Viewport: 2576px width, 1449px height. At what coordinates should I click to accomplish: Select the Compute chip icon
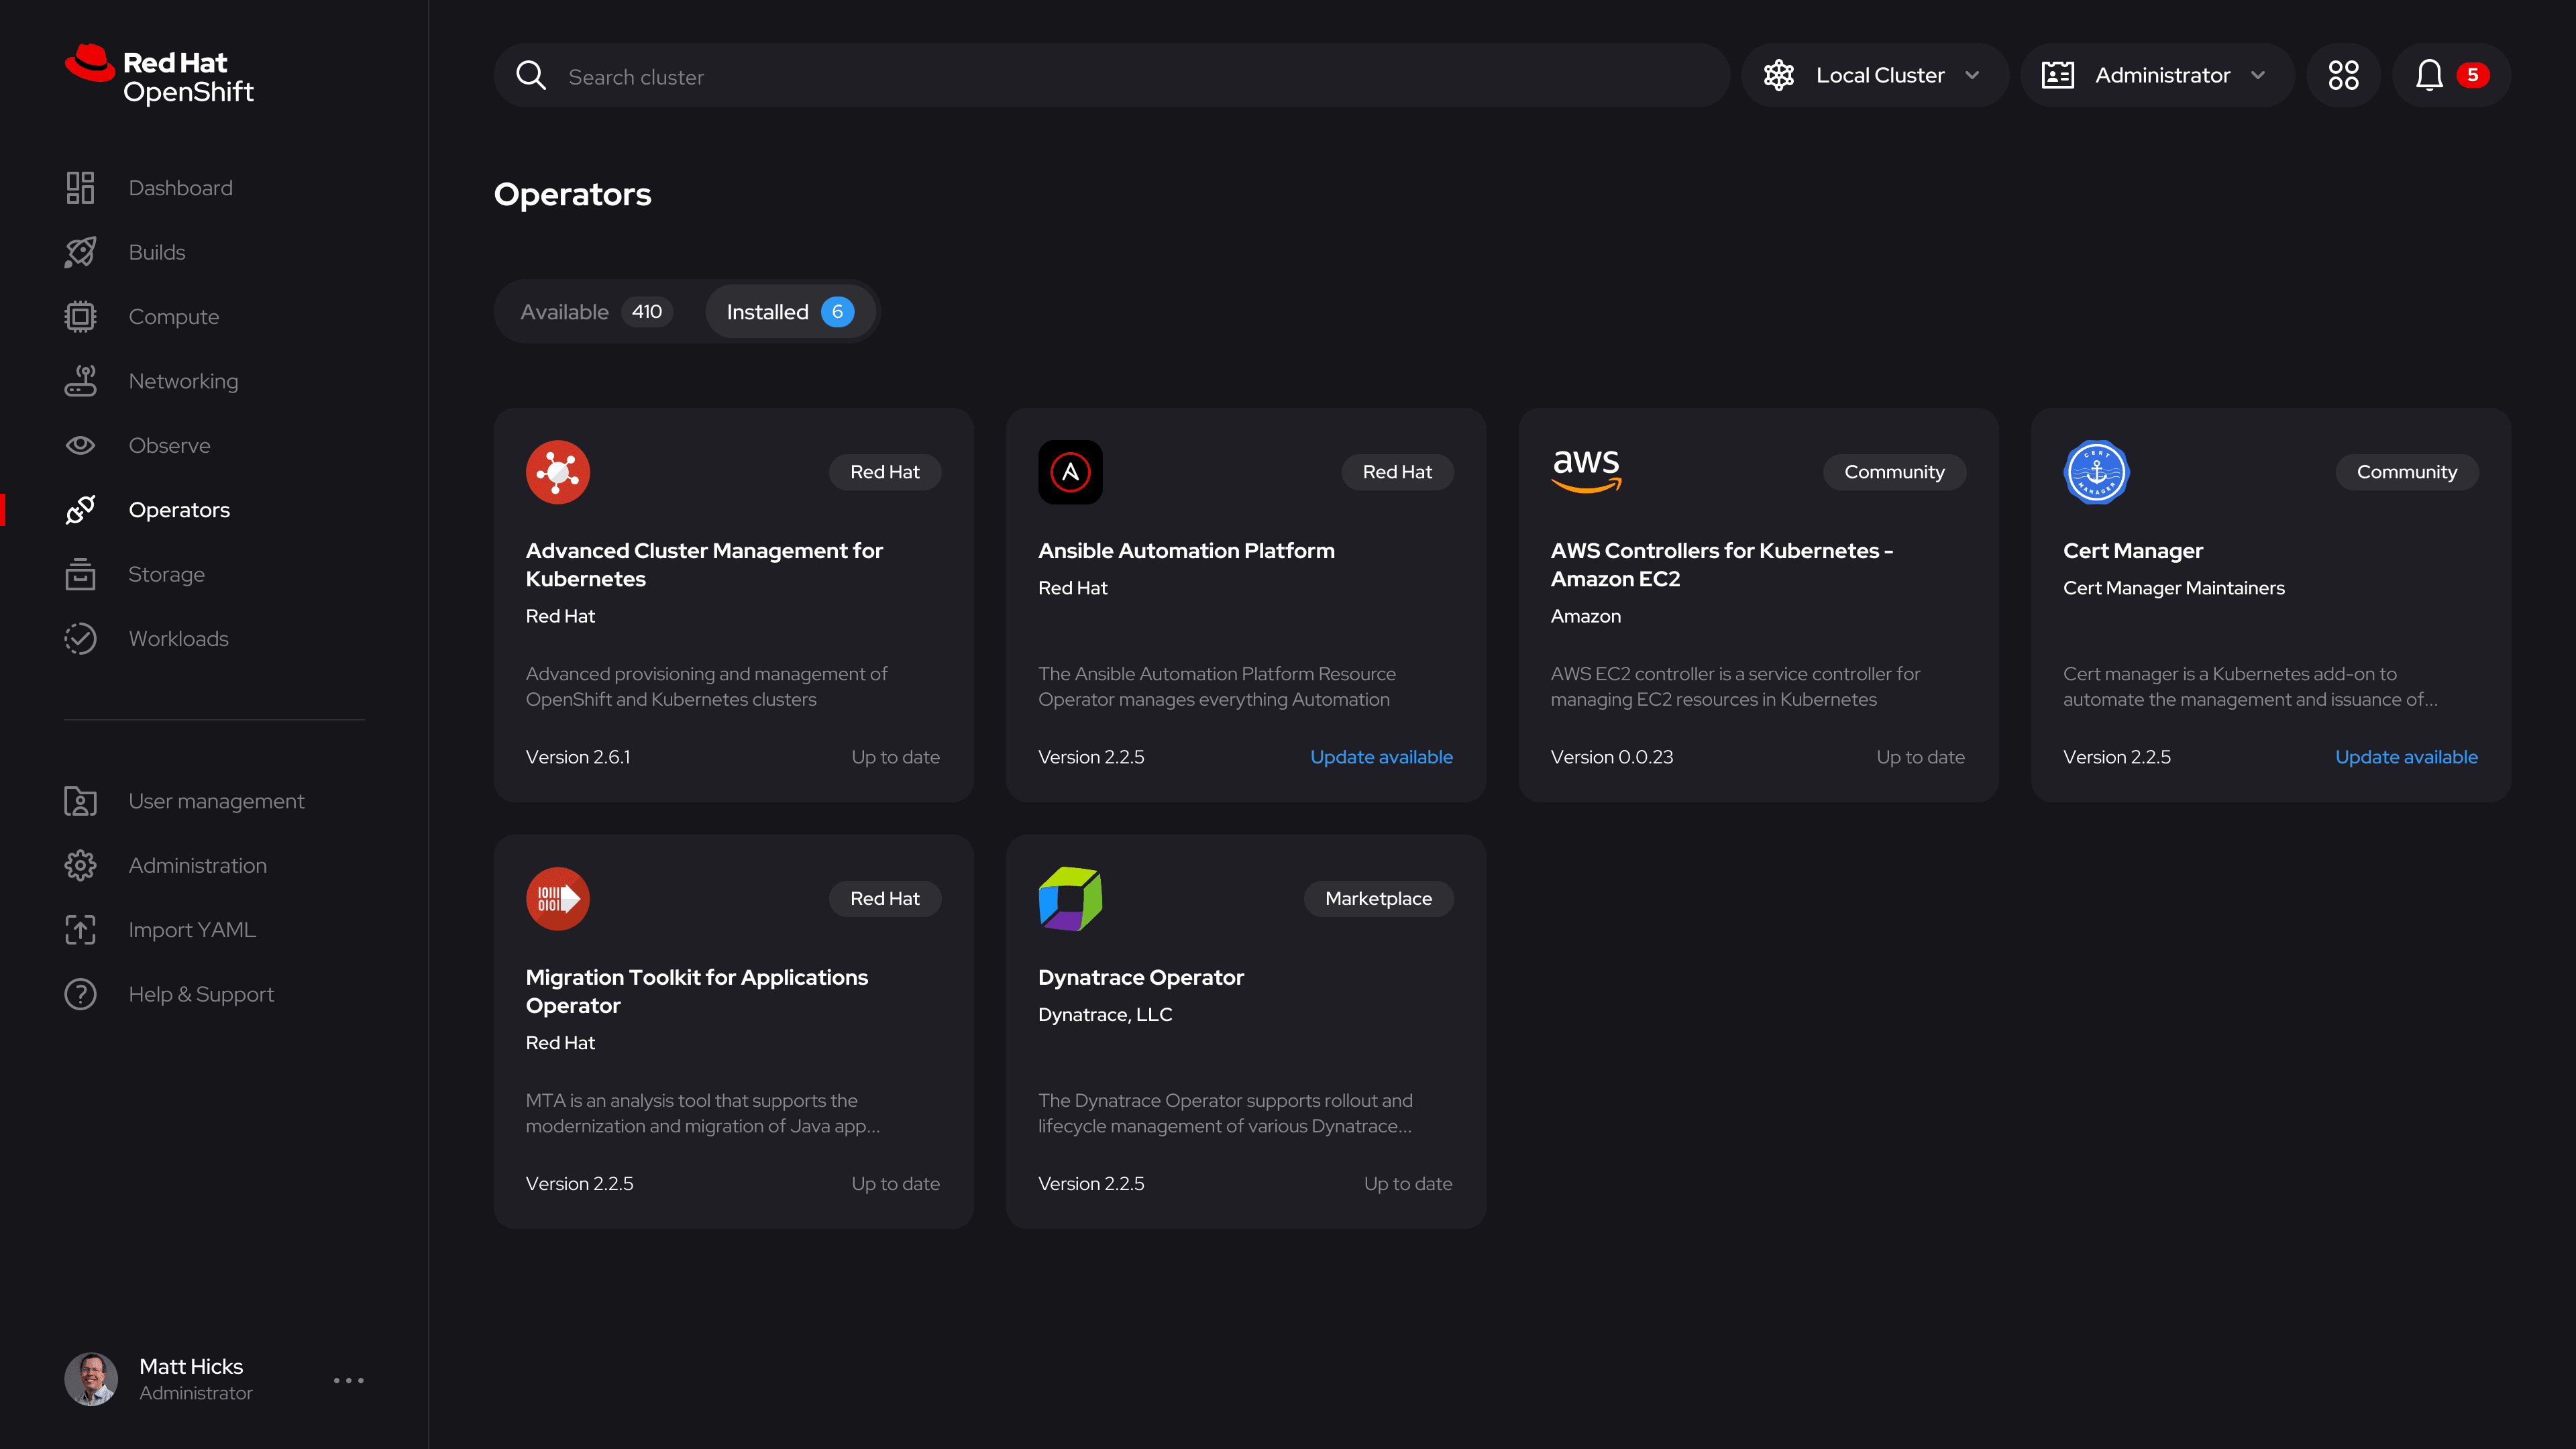click(80, 317)
